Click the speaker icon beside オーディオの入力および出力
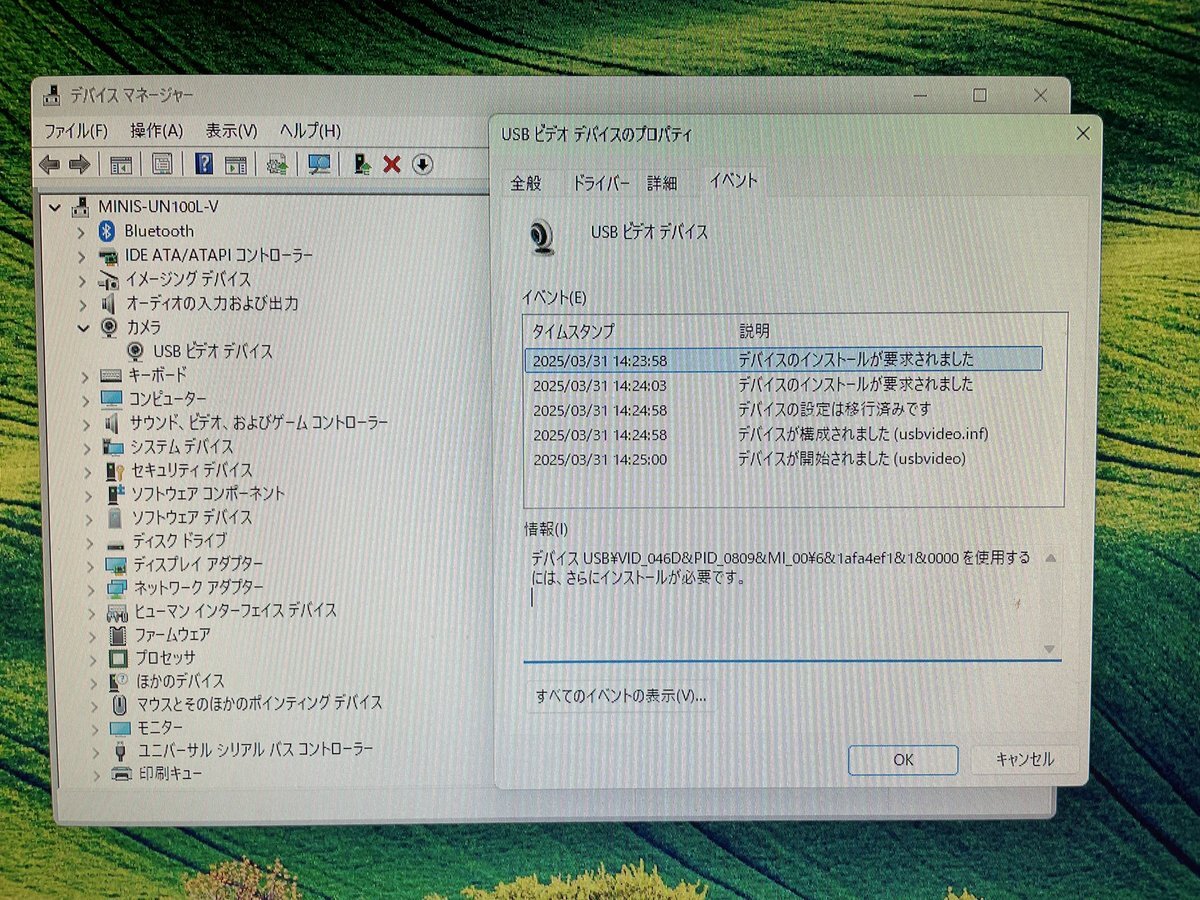Screen dimensions: 1200x900 pos(109,303)
